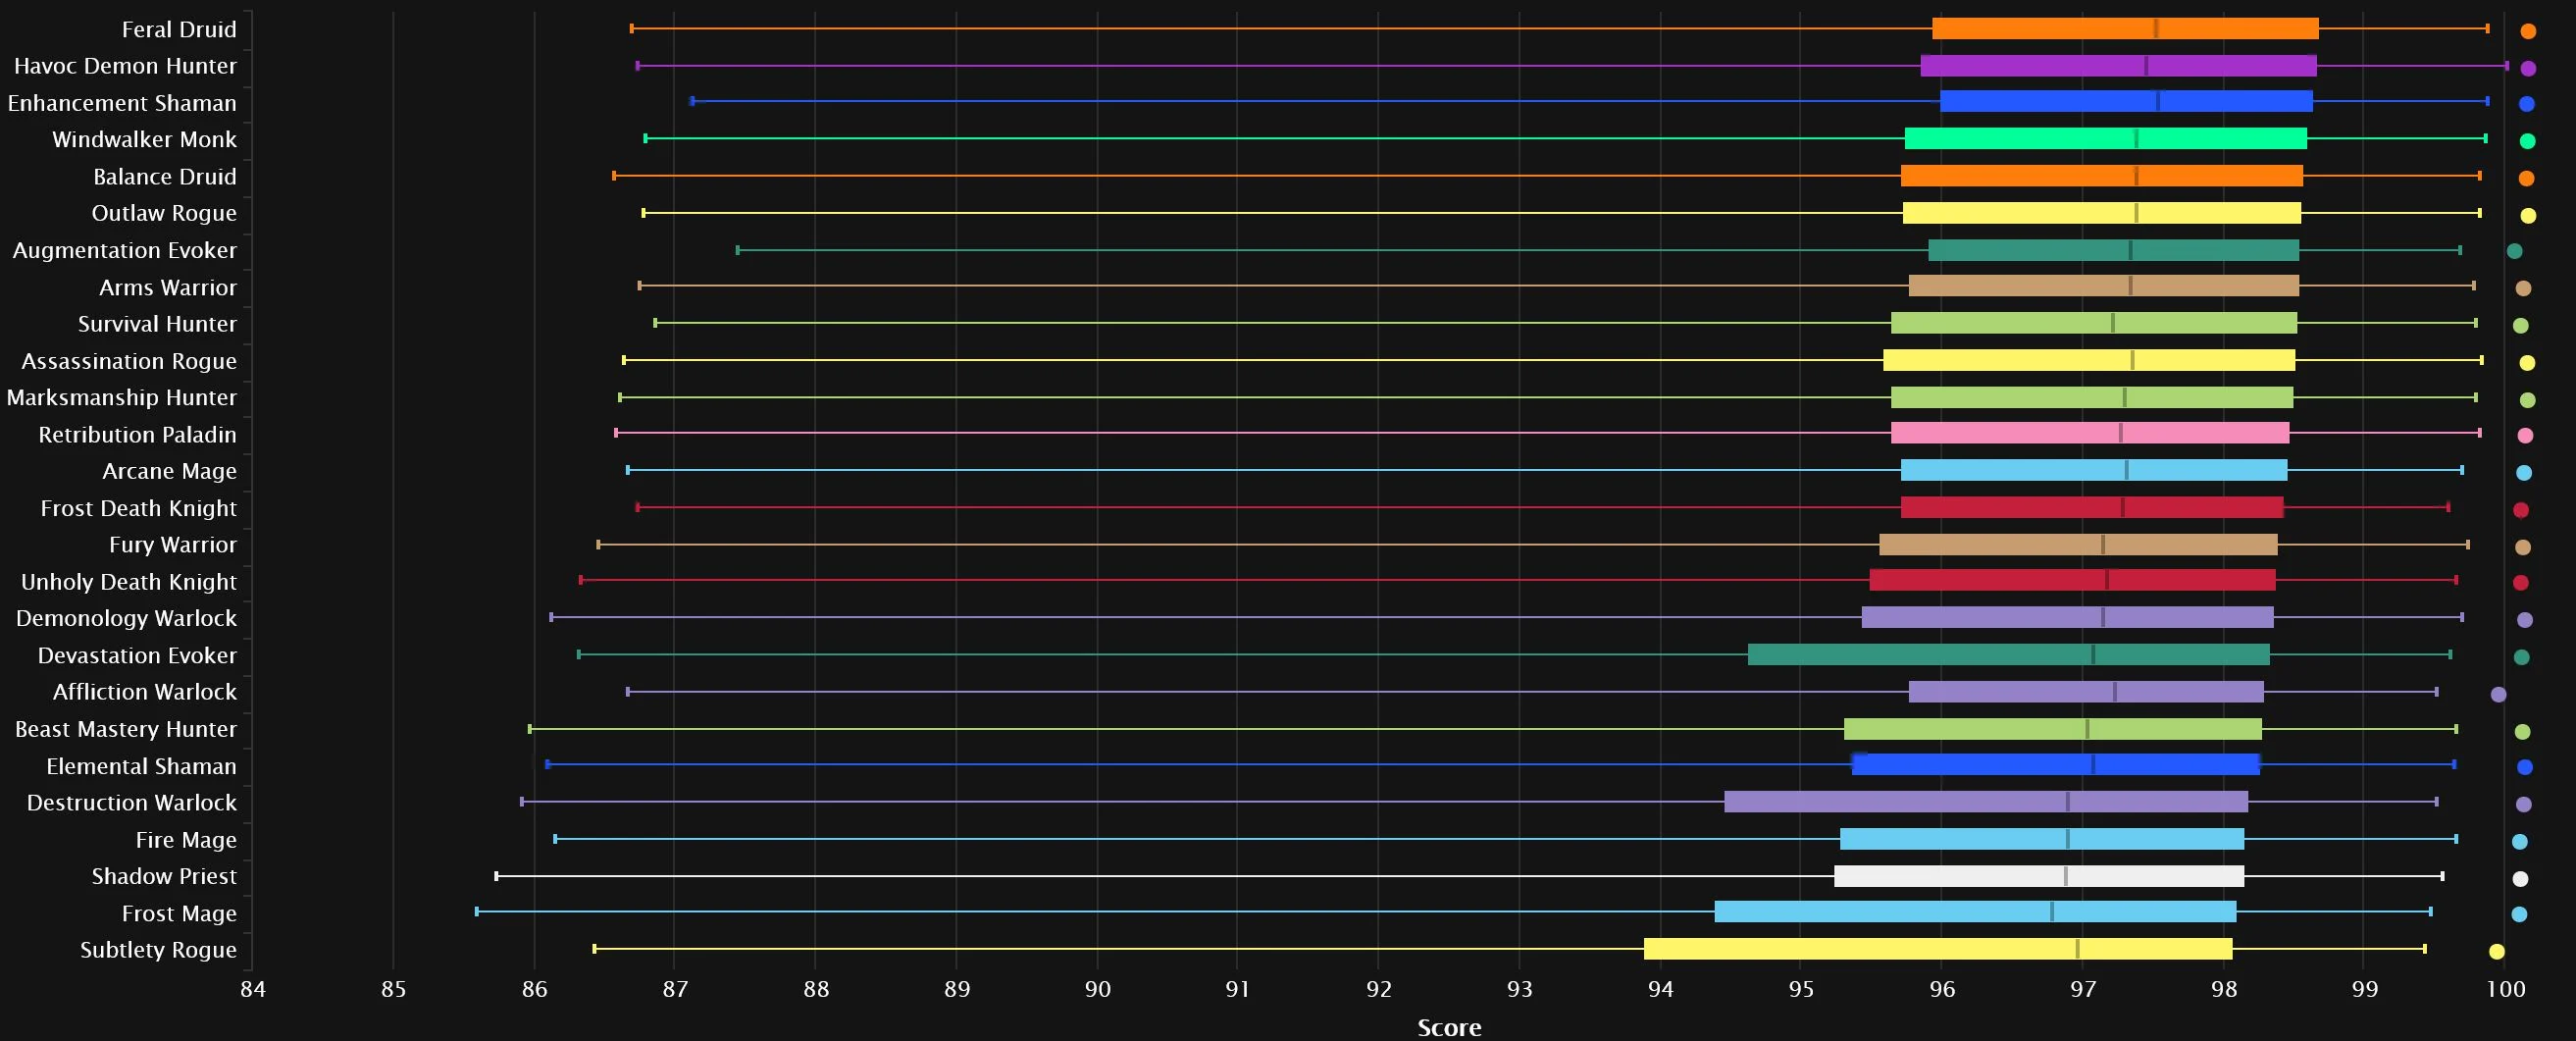Click the Feral Druid orange box bar
The image size is (2576, 1041).
coord(2125,29)
